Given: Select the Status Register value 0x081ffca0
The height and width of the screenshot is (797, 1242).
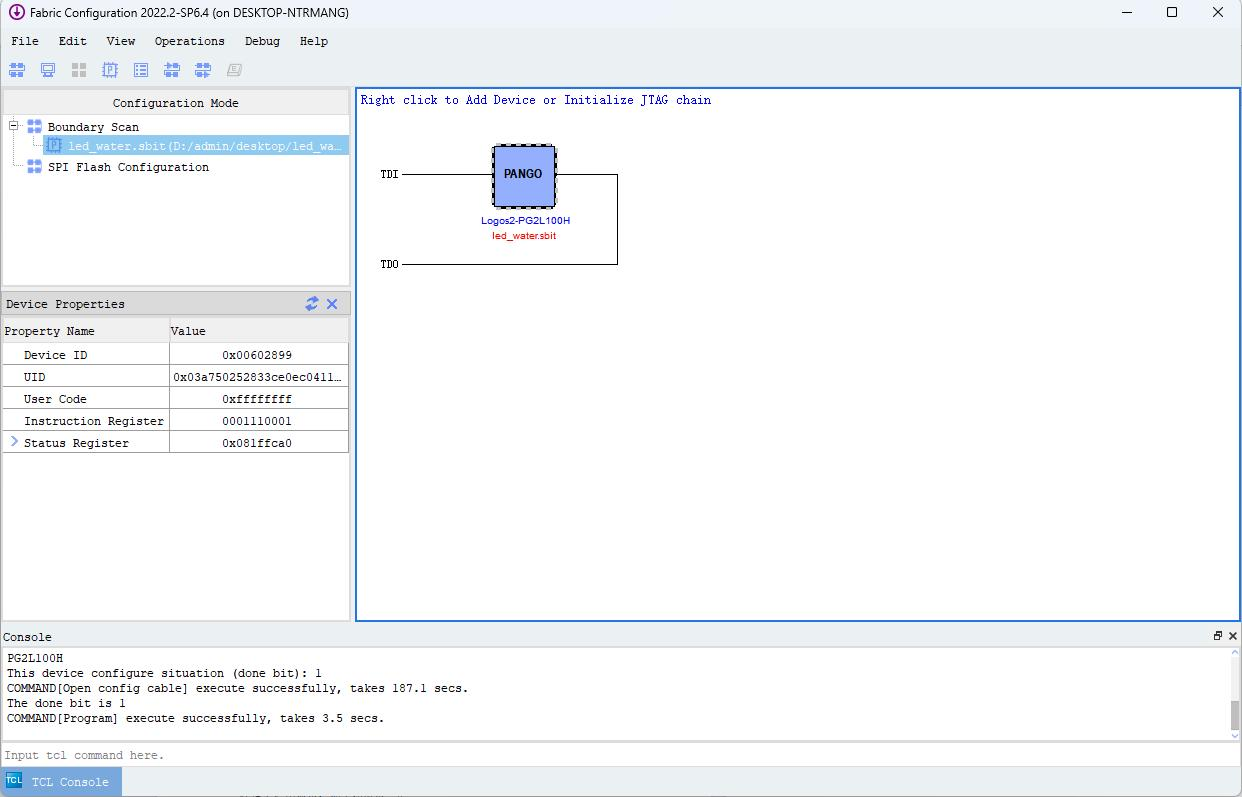Looking at the screenshot, I should point(257,443).
